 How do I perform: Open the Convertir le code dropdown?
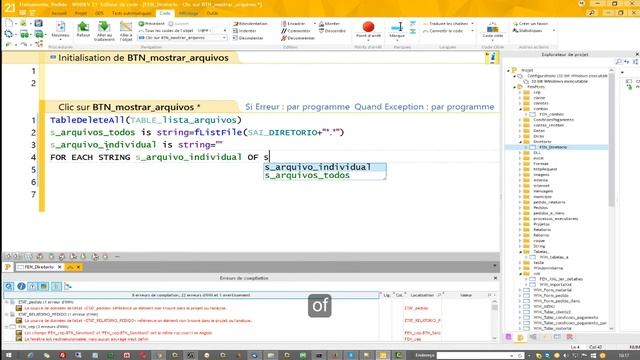[x=473, y=31]
